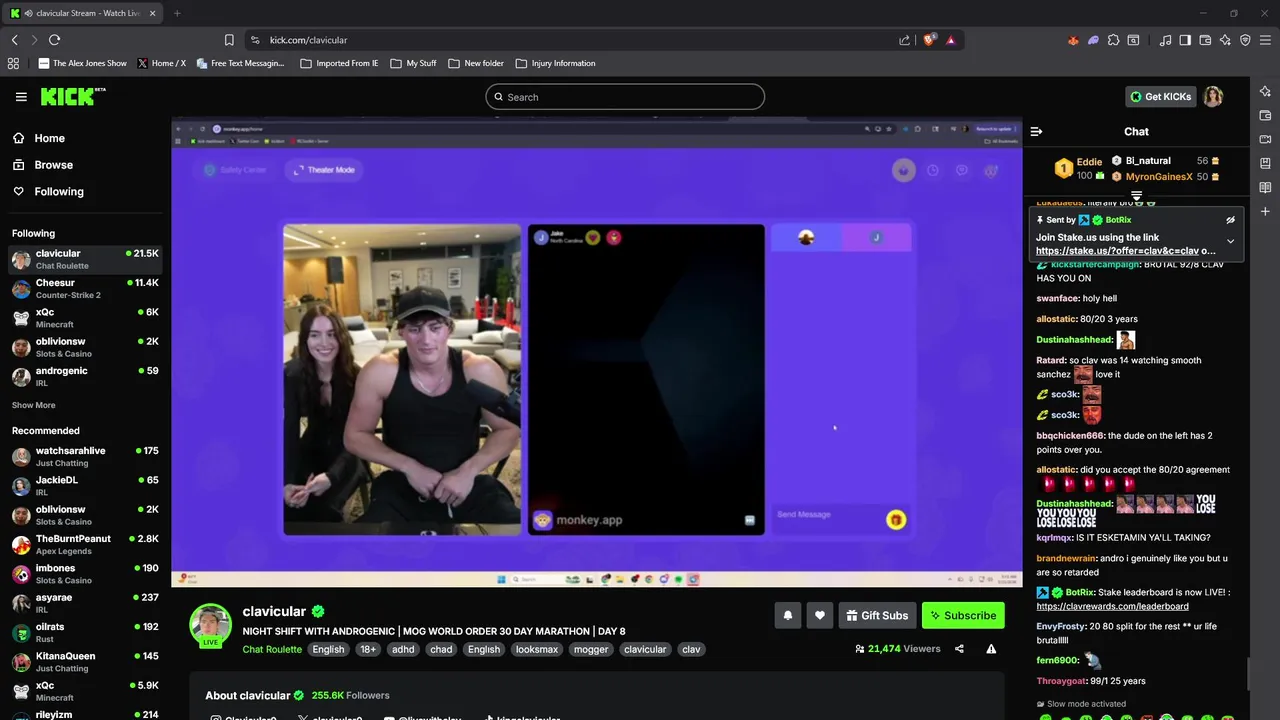Open the MetaMask fox extension
Image resolution: width=1280 pixels, height=720 pixels.
tap(1073, 40)
